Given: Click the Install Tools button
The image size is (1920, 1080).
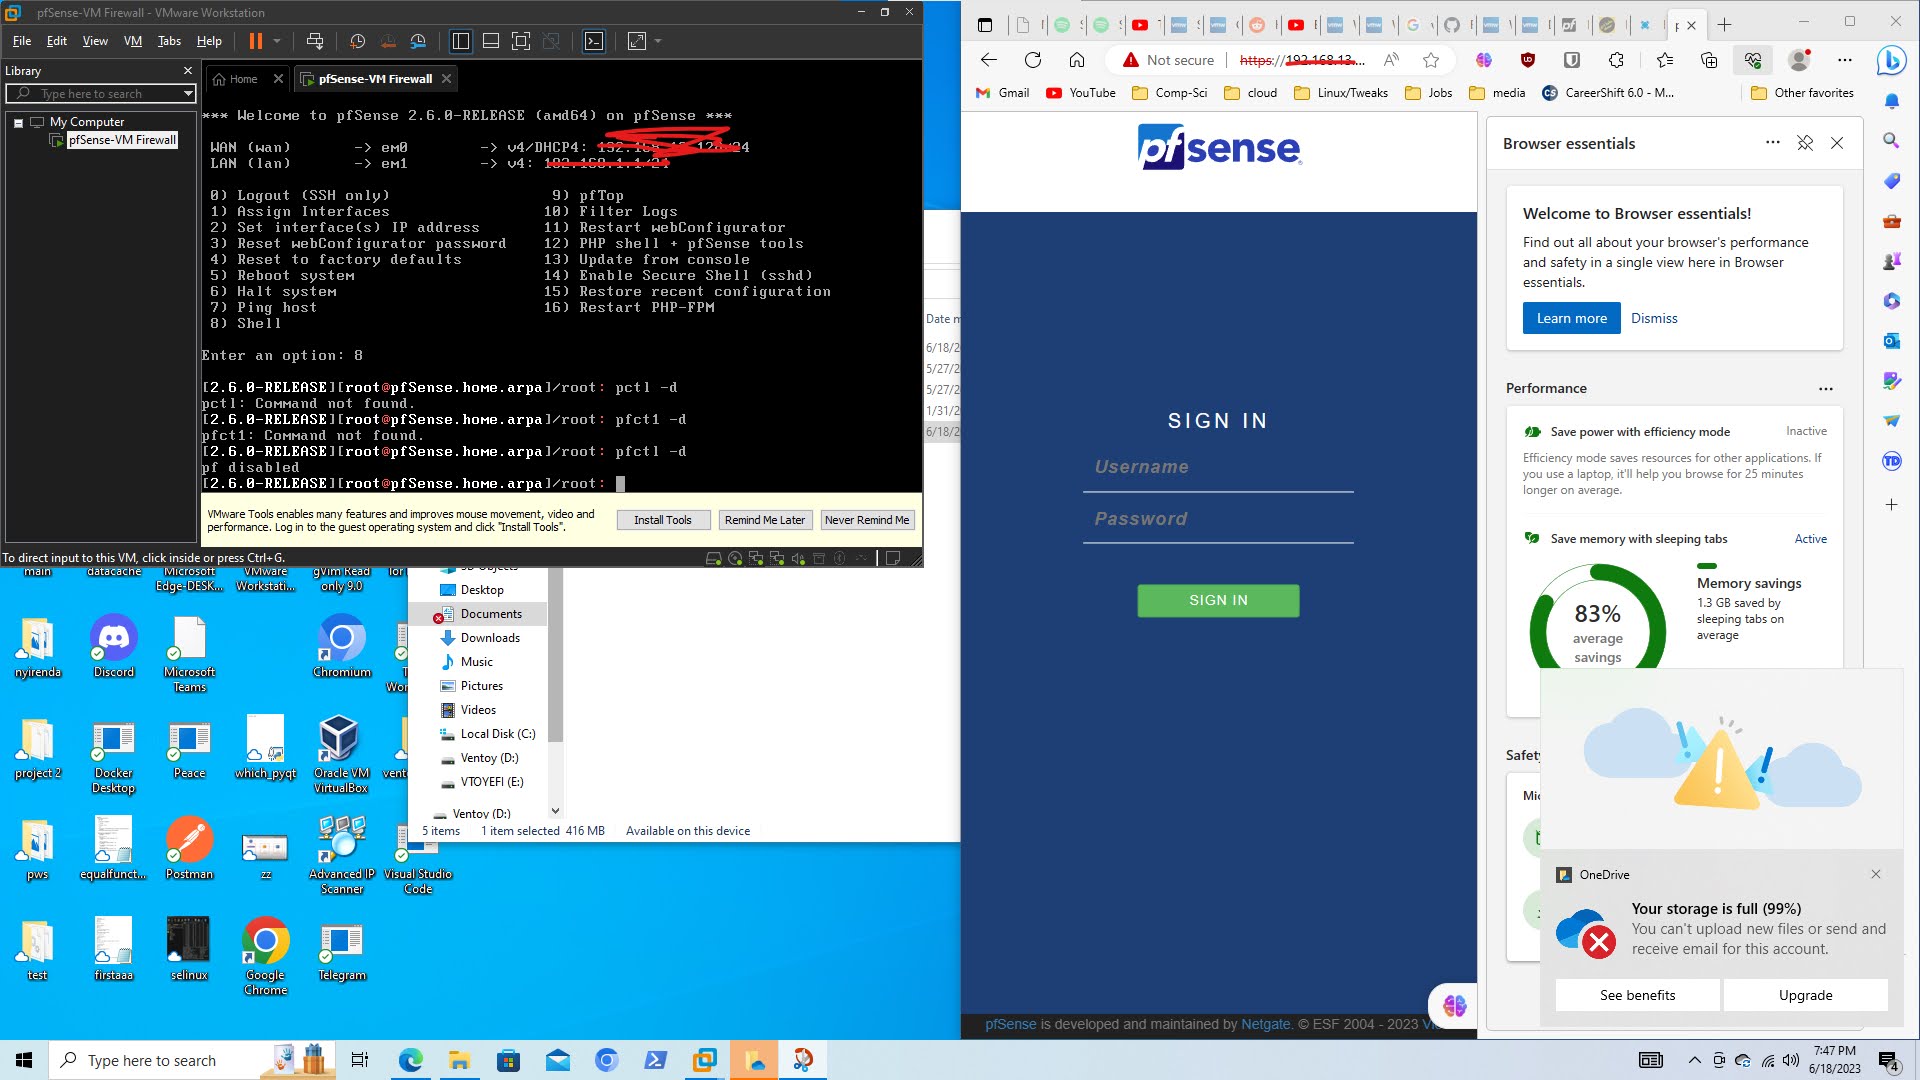Looking at the screenshot, I should click(x=663, y=519).
